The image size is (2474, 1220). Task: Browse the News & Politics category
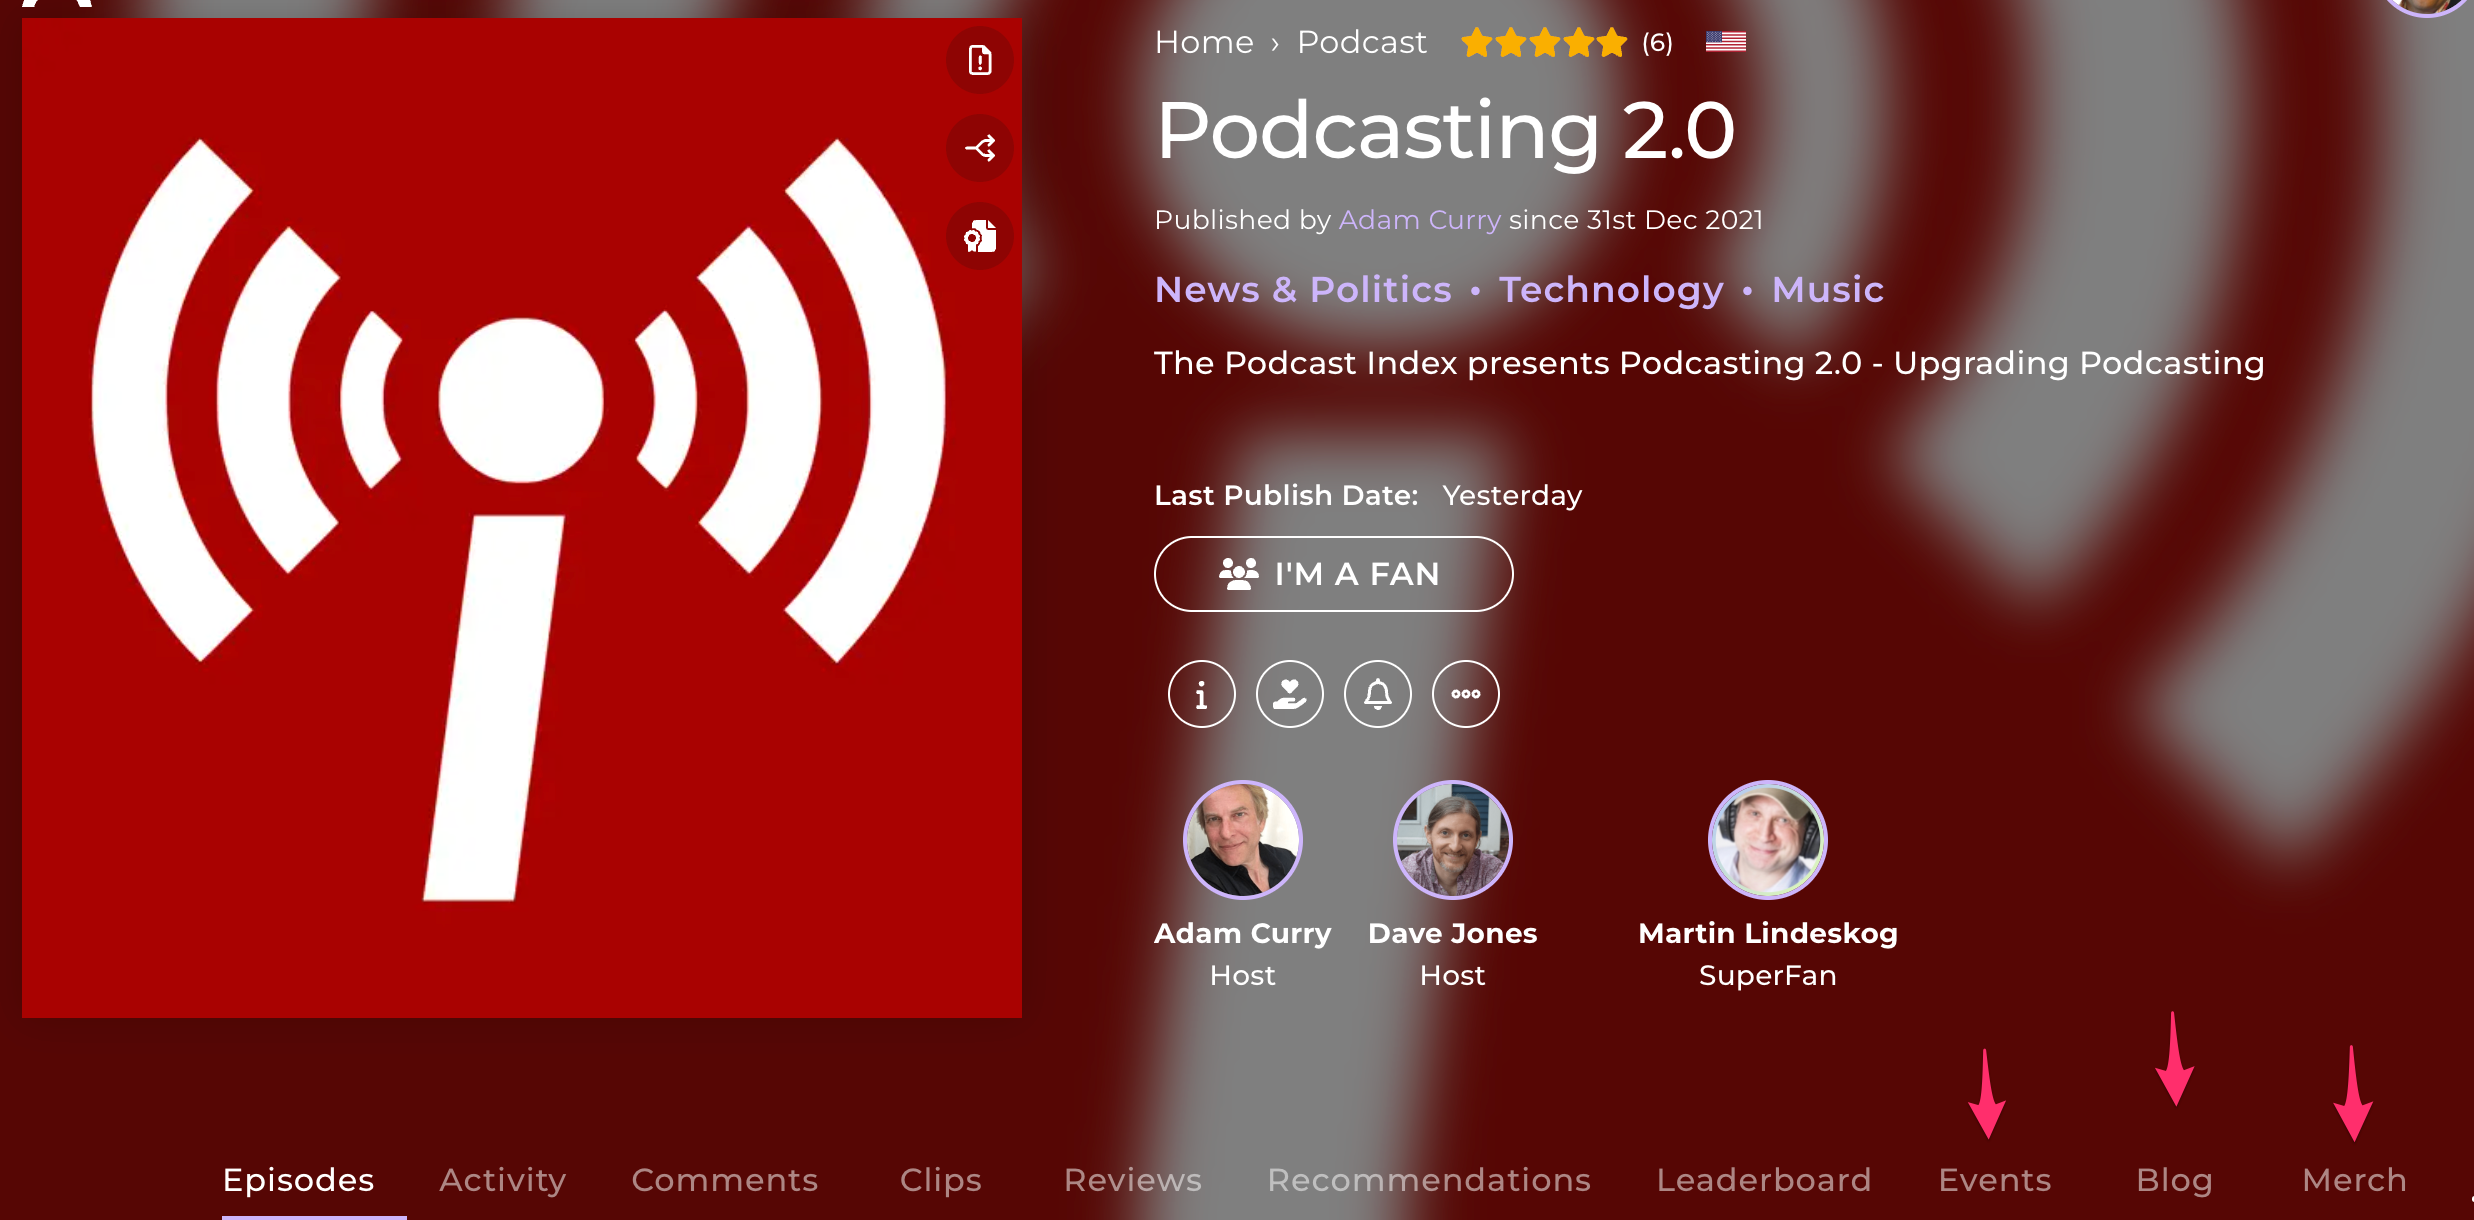(x=1303, y=289)
